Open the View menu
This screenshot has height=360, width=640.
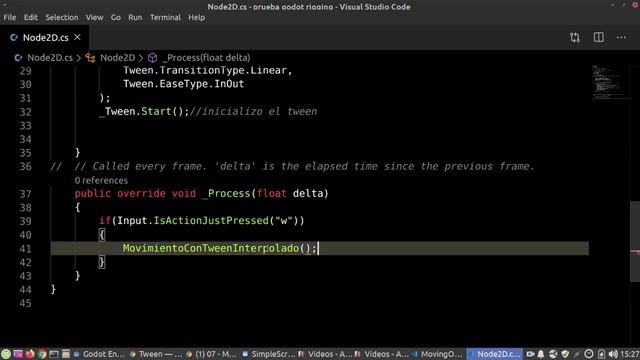tap(94, 18)
